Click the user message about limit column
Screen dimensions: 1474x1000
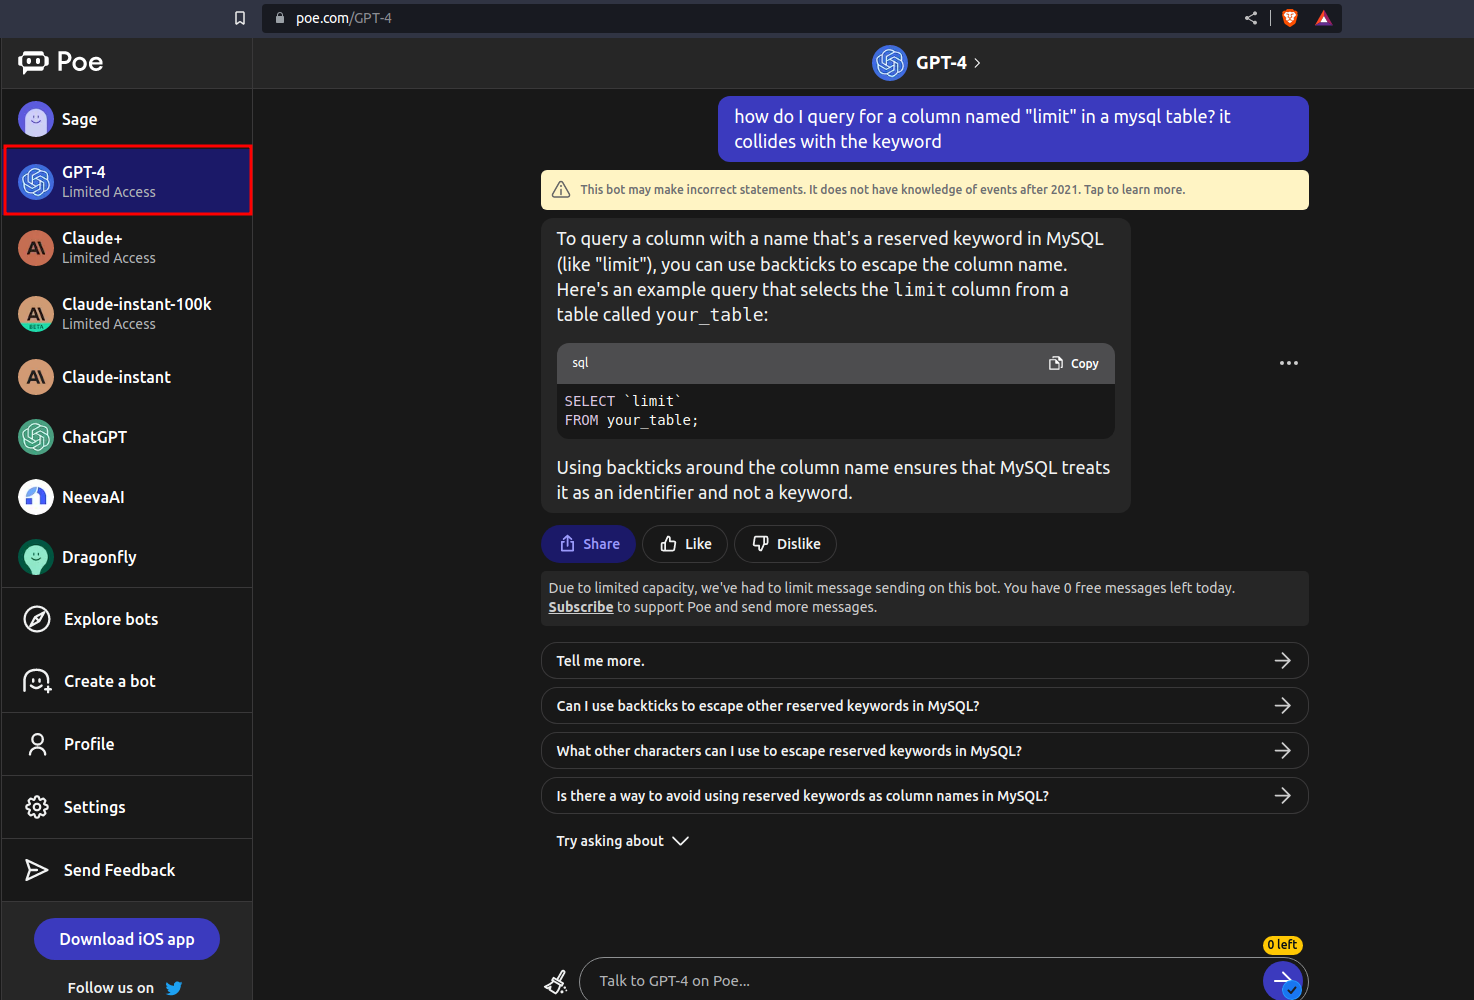1013,129
